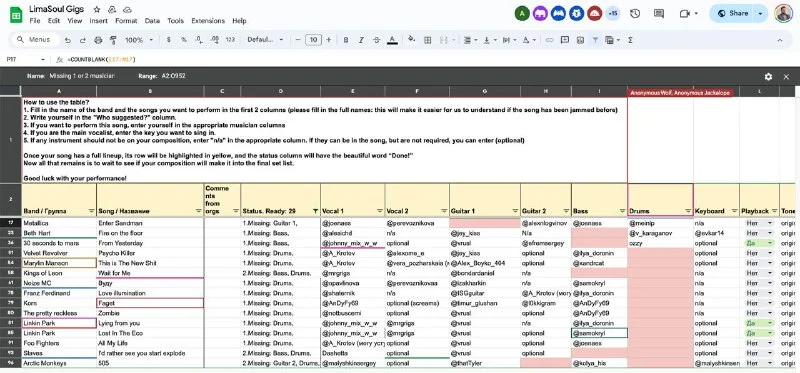Click the font size field showing 10

click(x=313, y=40)
